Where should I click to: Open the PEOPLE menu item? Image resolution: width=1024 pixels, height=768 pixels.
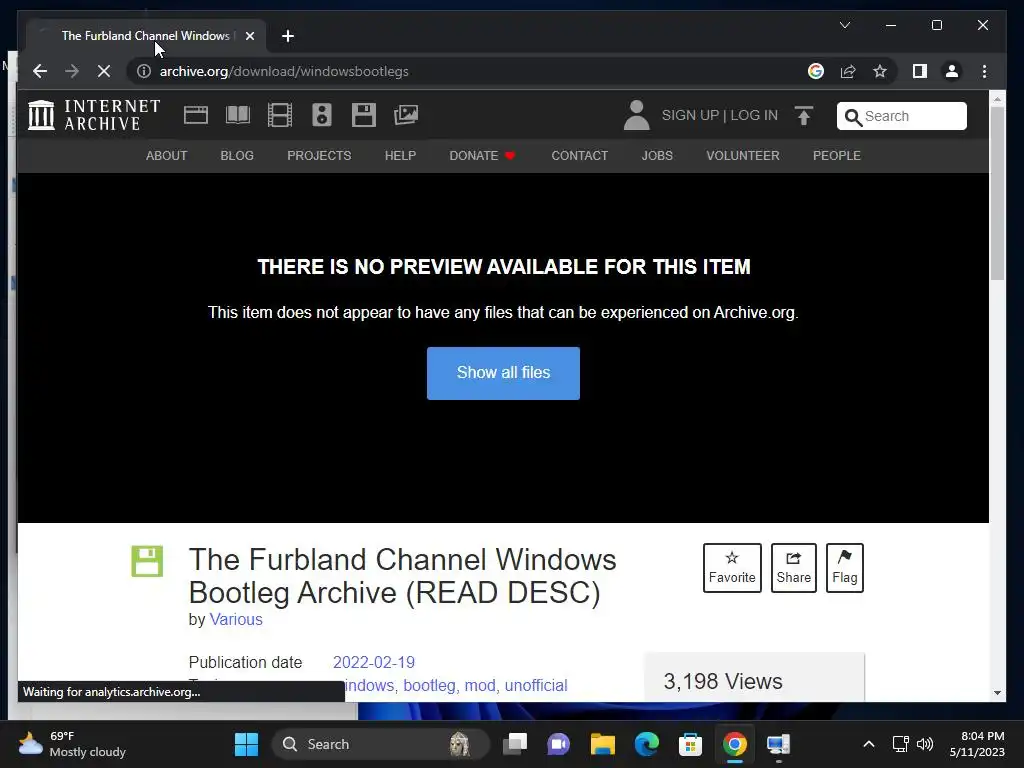click(837, 155)
